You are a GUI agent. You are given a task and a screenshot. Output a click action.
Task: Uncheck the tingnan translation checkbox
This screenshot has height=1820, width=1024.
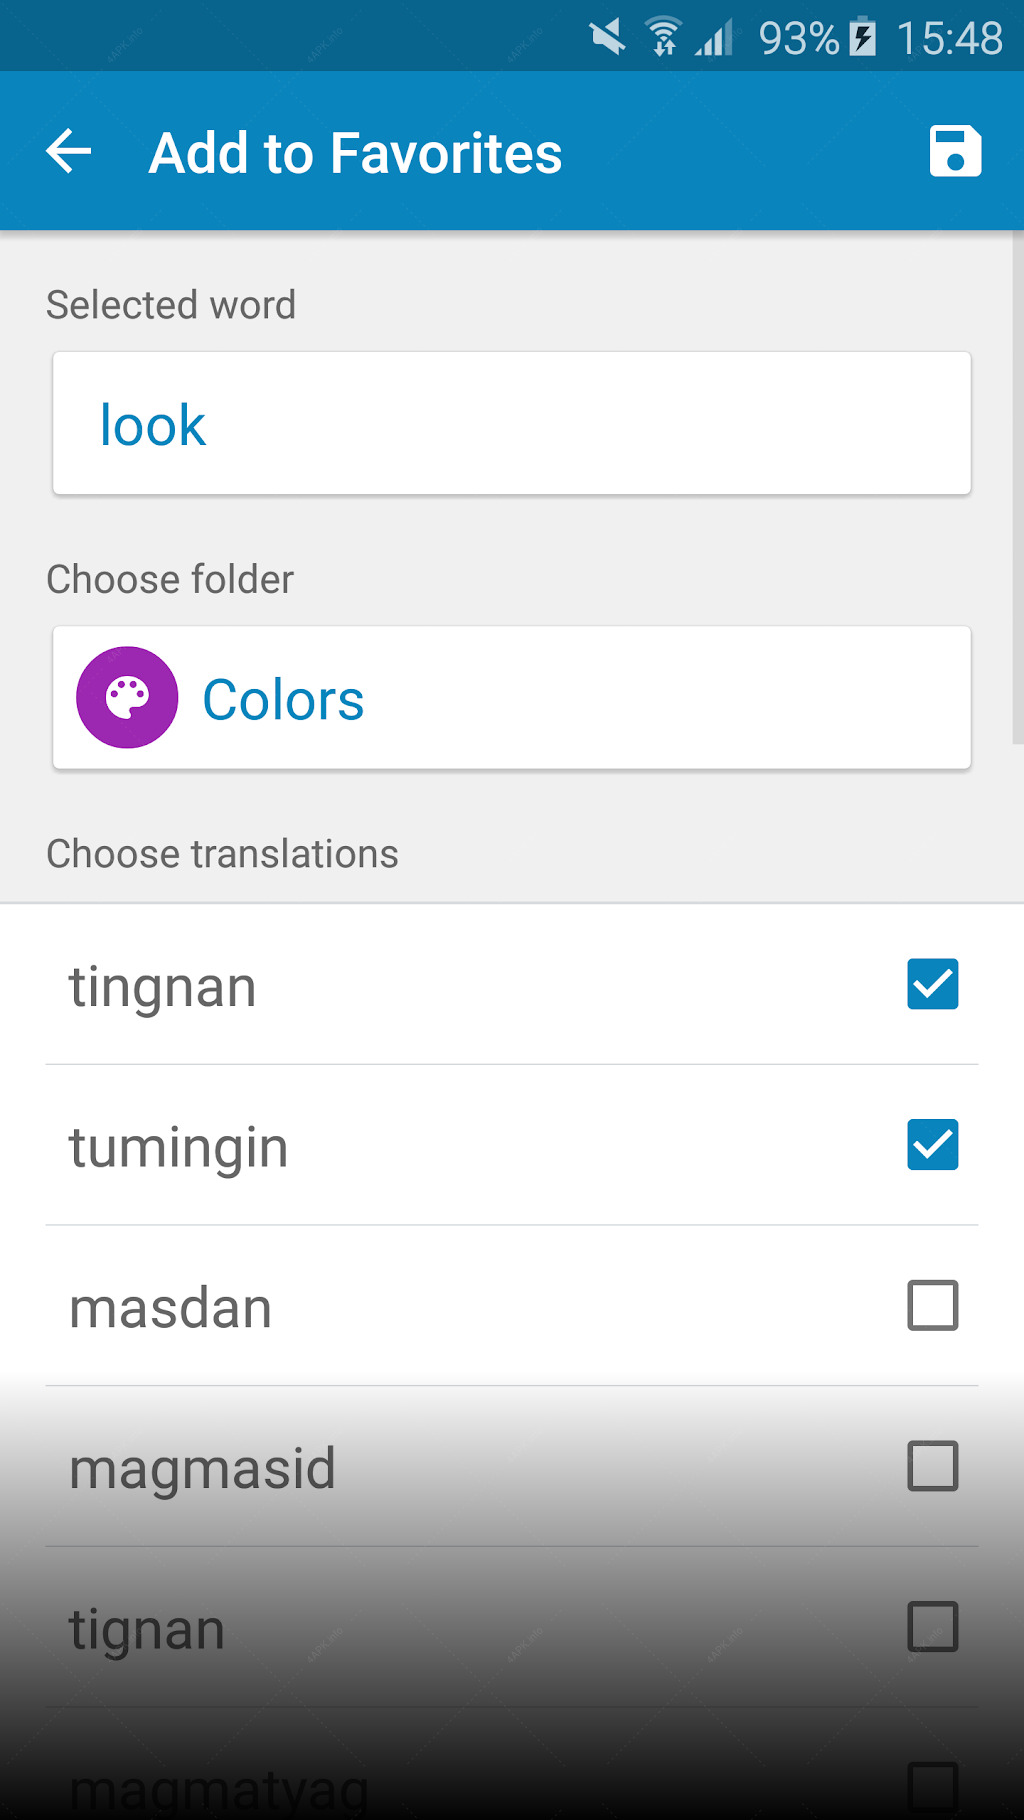point(932,984)
